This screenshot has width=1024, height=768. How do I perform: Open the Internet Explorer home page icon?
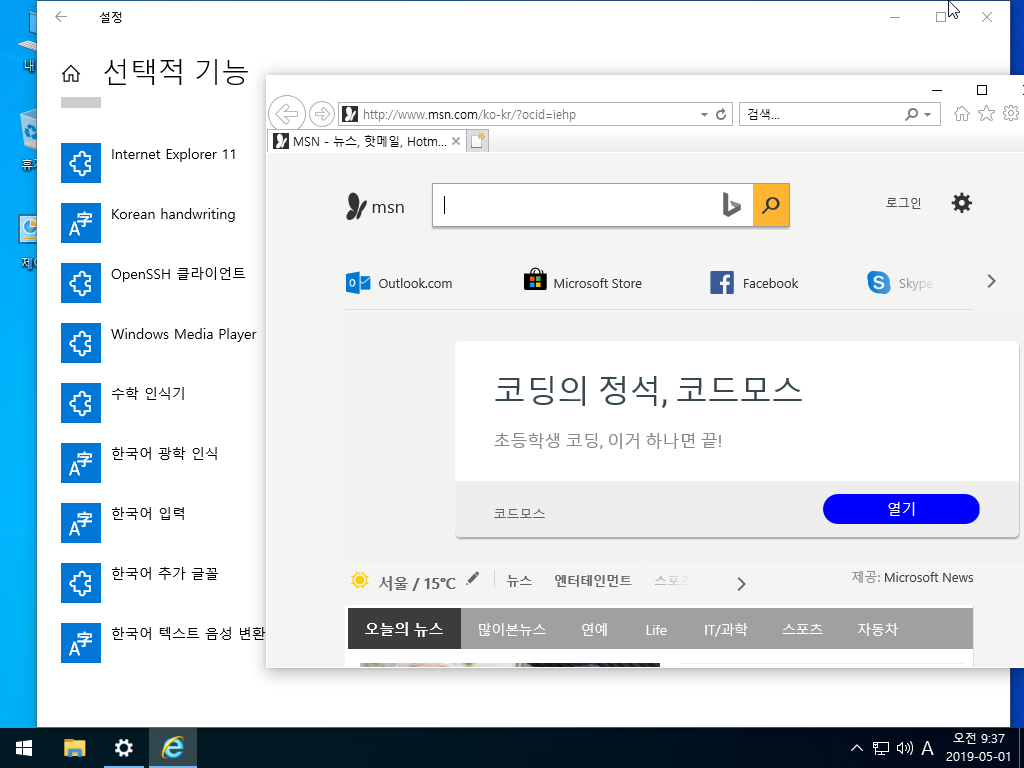point(961,114)
